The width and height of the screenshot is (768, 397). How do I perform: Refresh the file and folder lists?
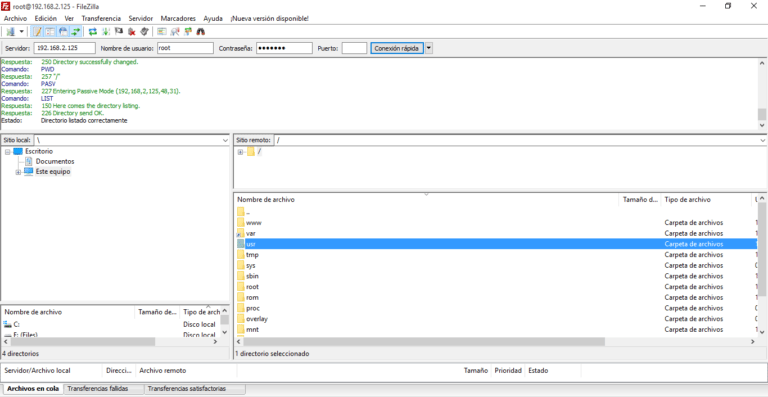coord(93,32)
